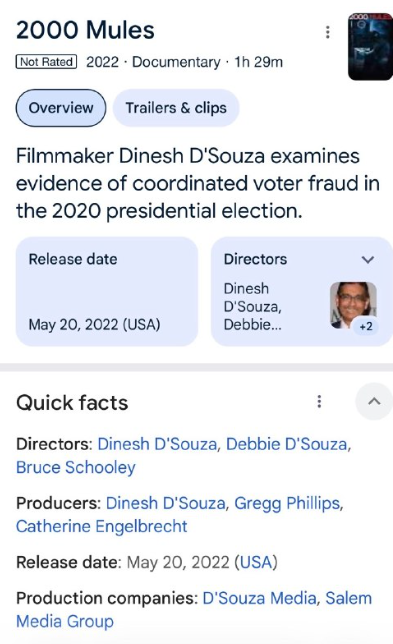Screen dimensions: 393x644
Task: Tap Dinesh D'Souza's photo in Directors card
Action: click(x=353, y=305)
